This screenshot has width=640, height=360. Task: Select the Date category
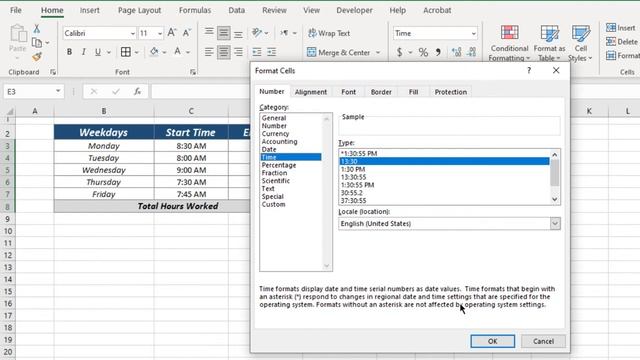point(269,149)
